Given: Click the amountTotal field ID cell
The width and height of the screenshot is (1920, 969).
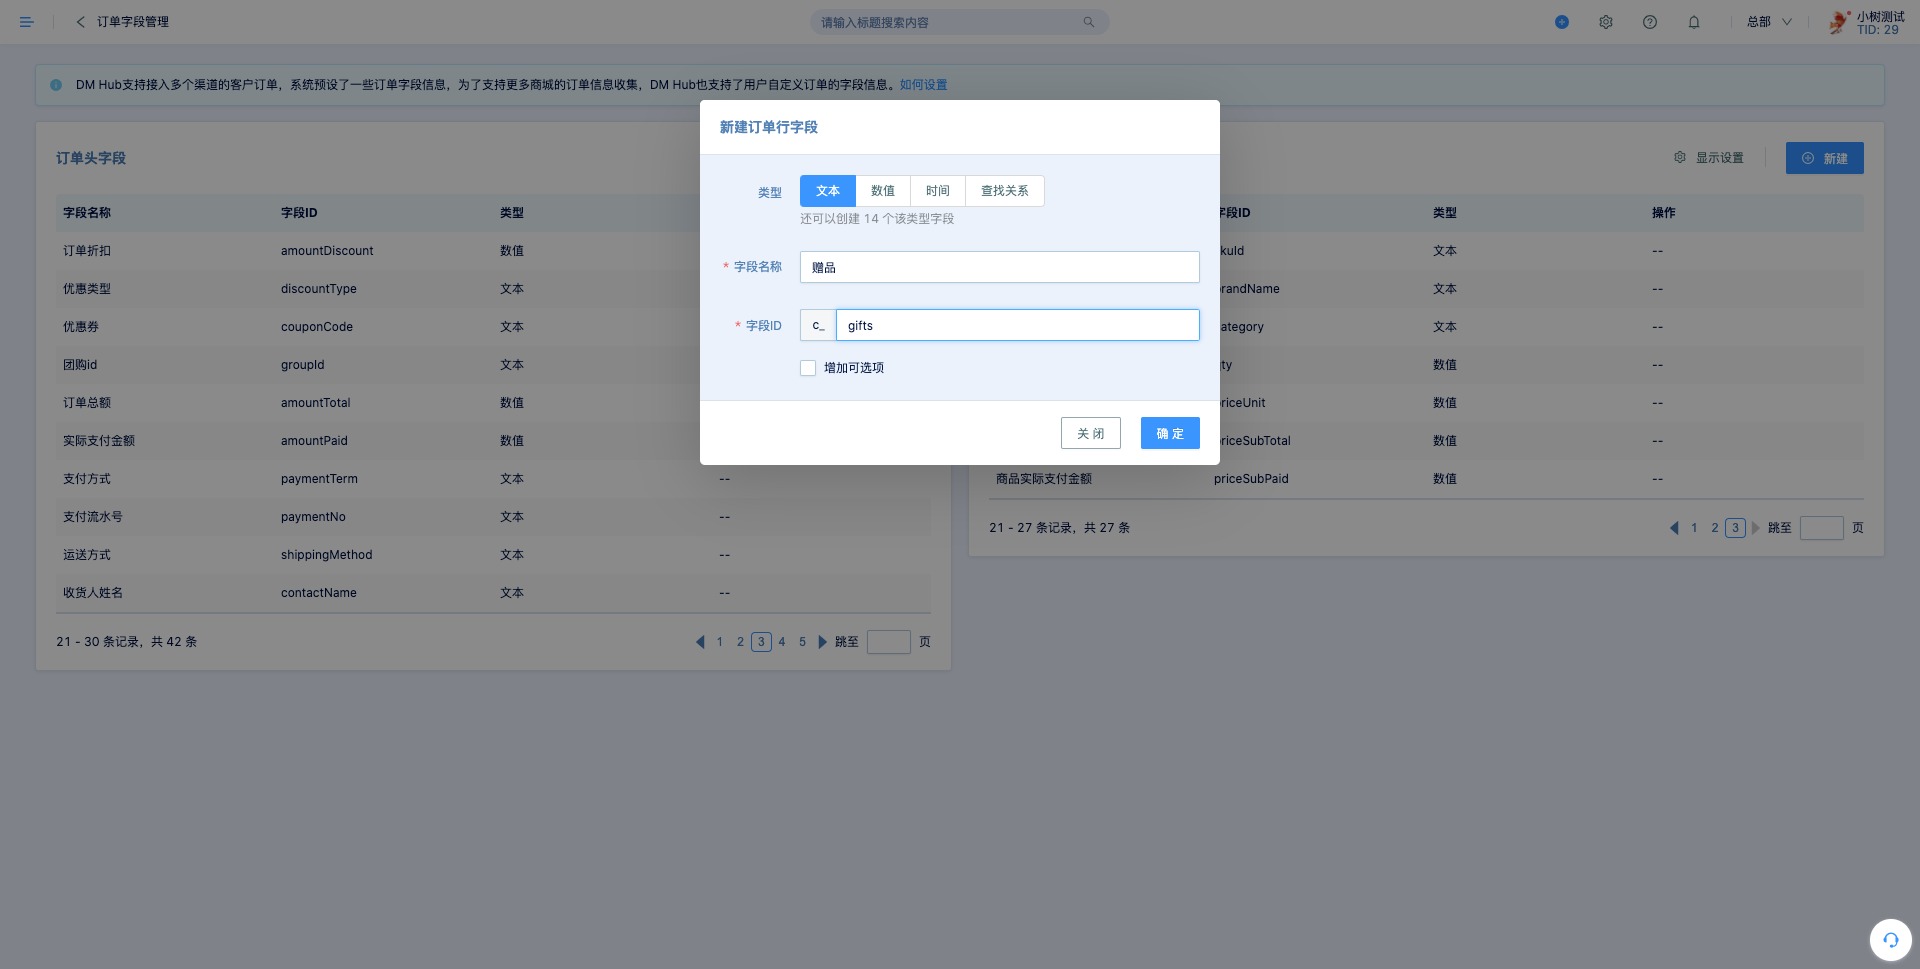Looking at the screenshot, I should (x=316, y=403).
